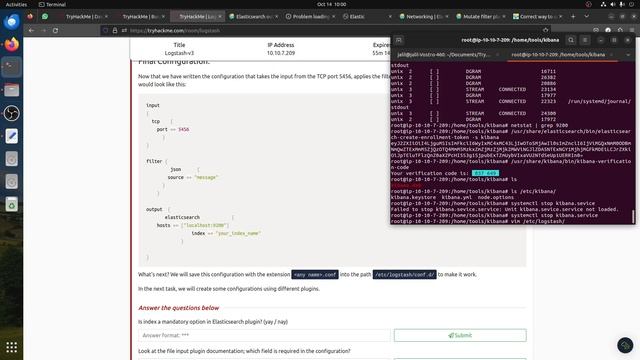The image size is (640, 360).
Task: Expand terminal tabs dropdown arrow
Action: coord(628,55)
